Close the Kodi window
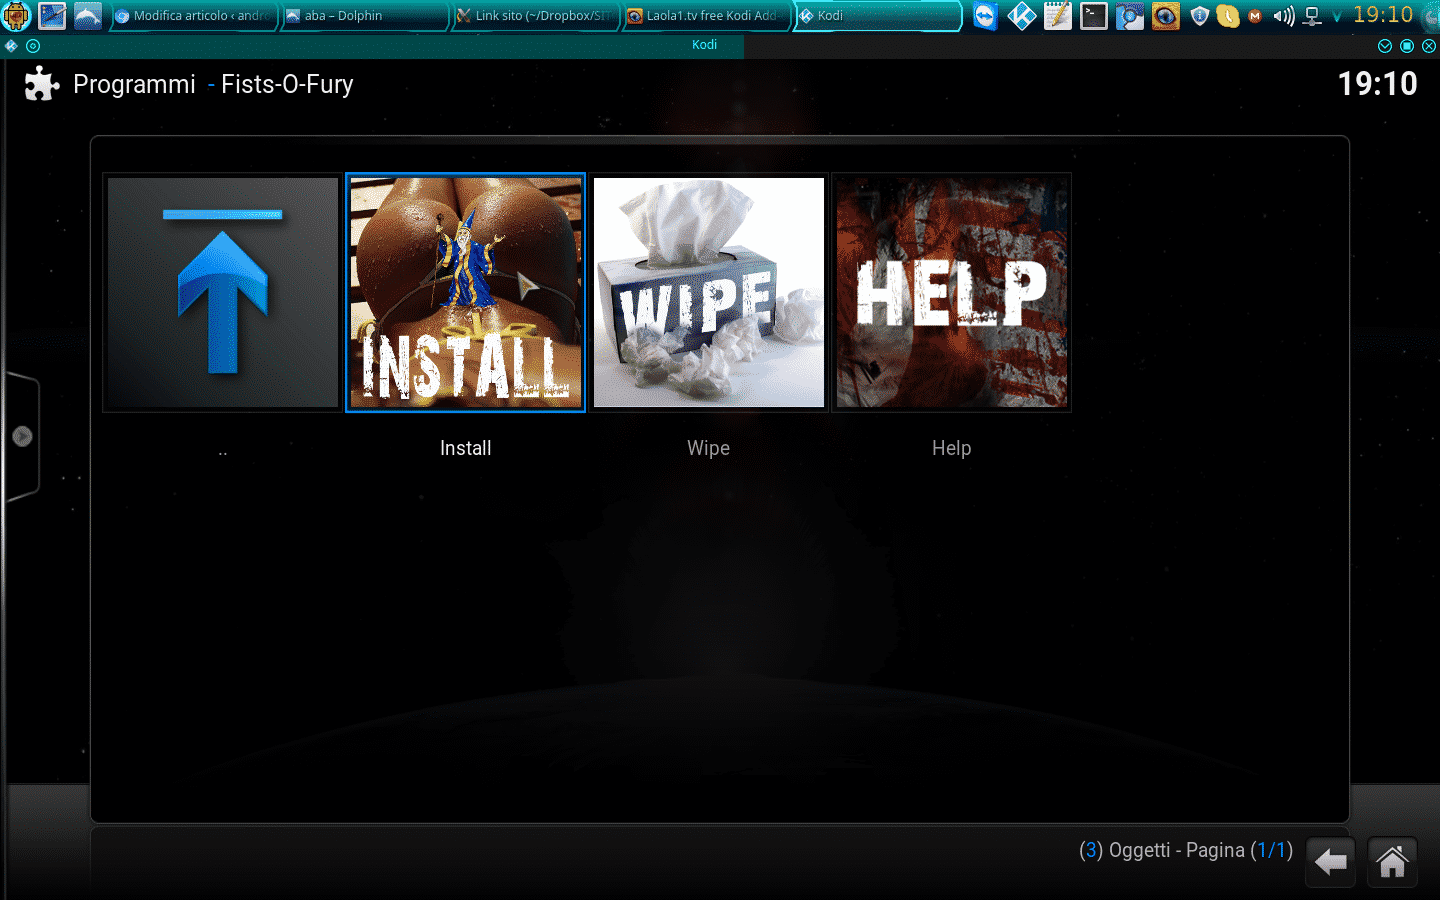Image resolution: width=1440 pixels, height=900 pixels. (1429, 46)
